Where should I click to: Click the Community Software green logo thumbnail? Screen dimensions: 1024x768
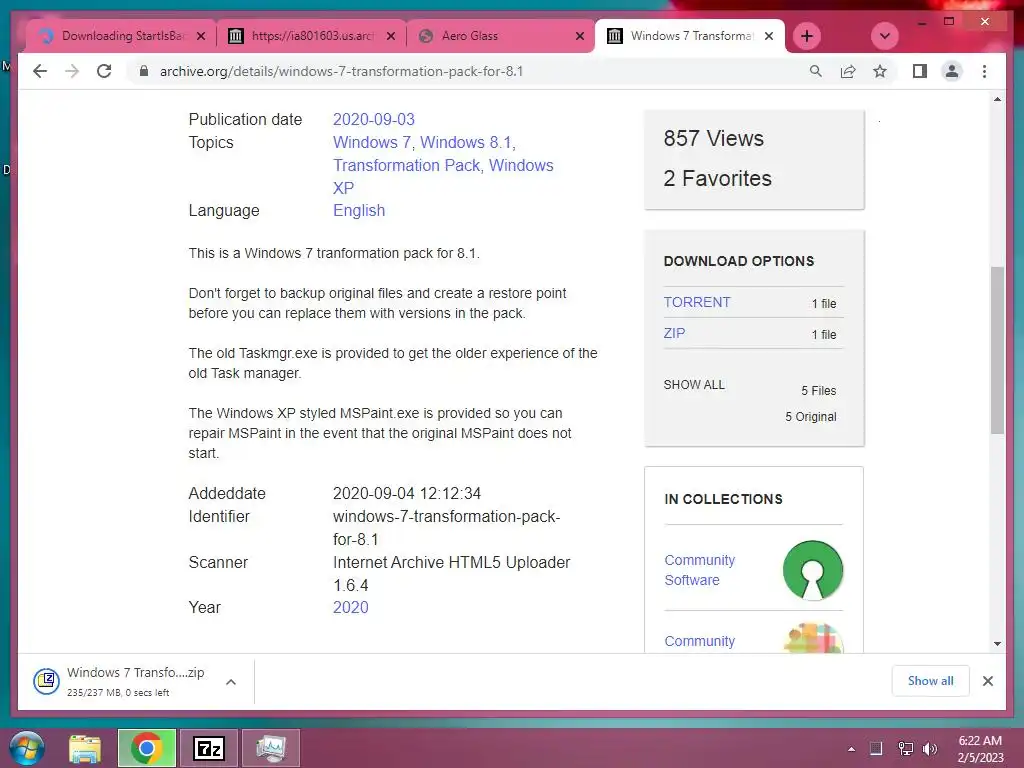(812, 570)
